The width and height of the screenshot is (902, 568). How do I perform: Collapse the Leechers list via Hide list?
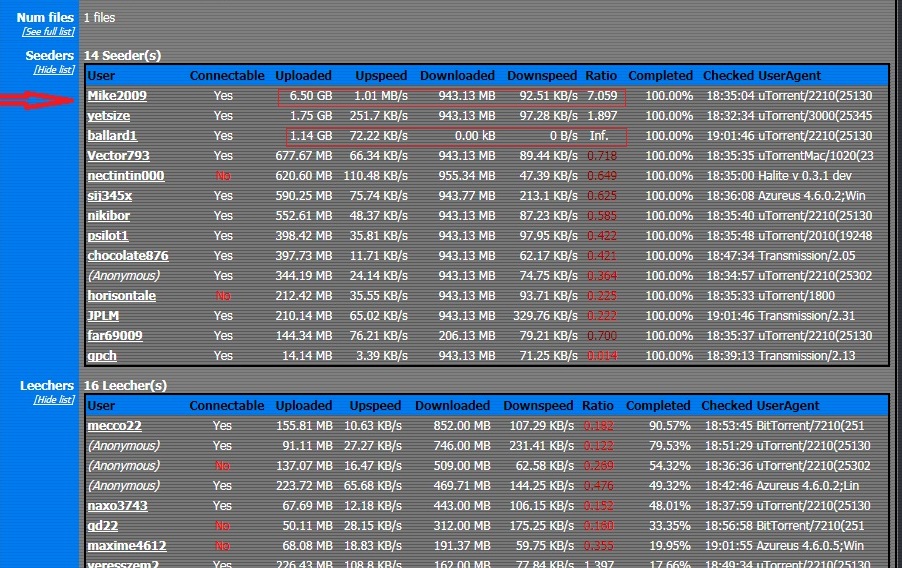click(x=54, y=400)
